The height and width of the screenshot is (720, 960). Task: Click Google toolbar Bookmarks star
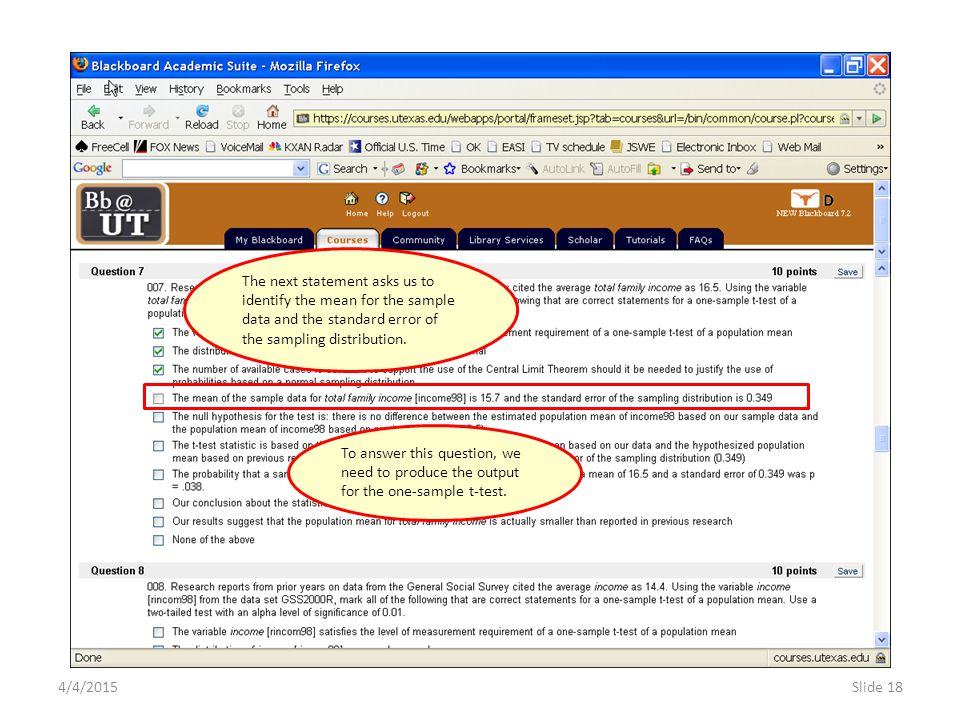tap(449, 168)
